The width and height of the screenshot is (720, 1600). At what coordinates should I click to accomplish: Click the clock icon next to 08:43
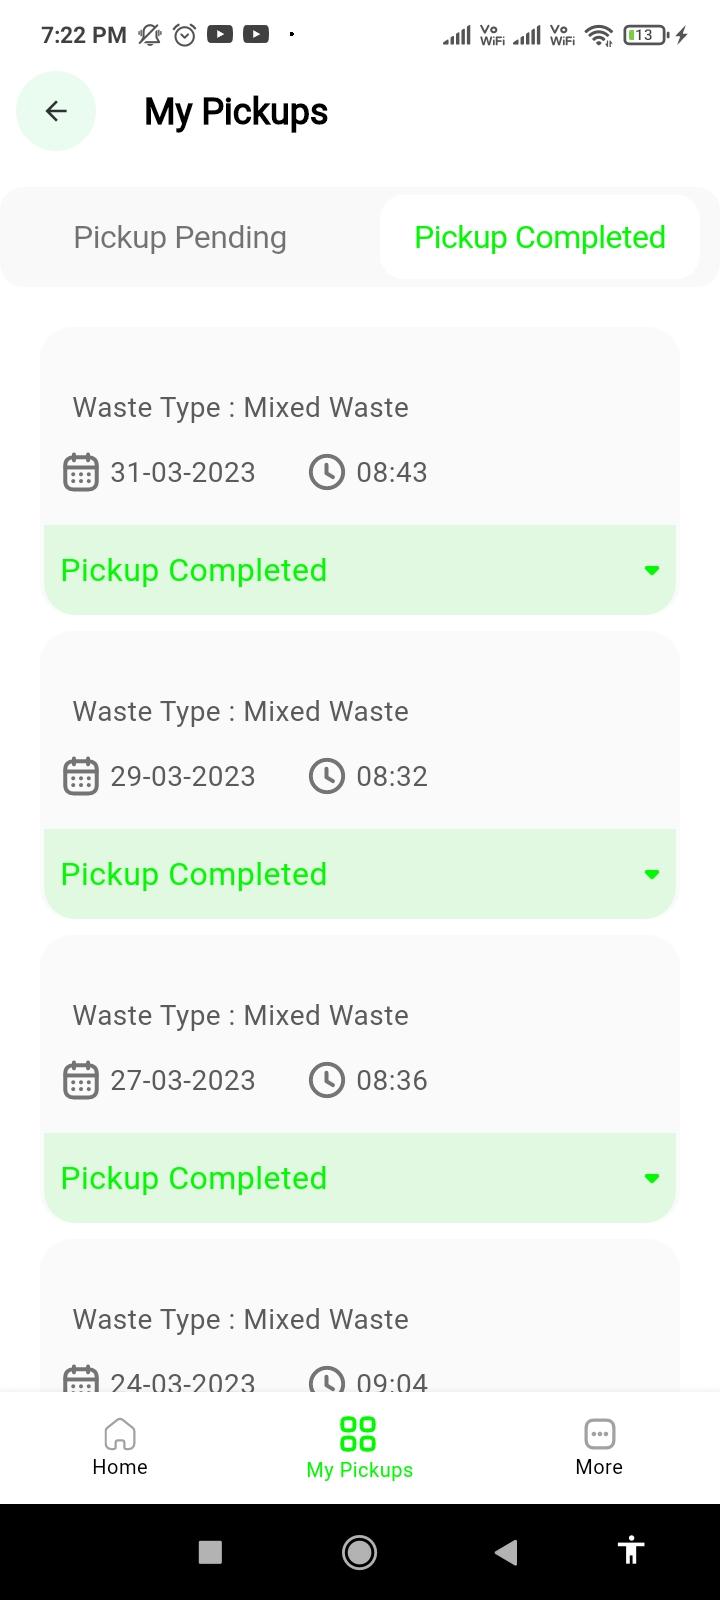point(327,472)
